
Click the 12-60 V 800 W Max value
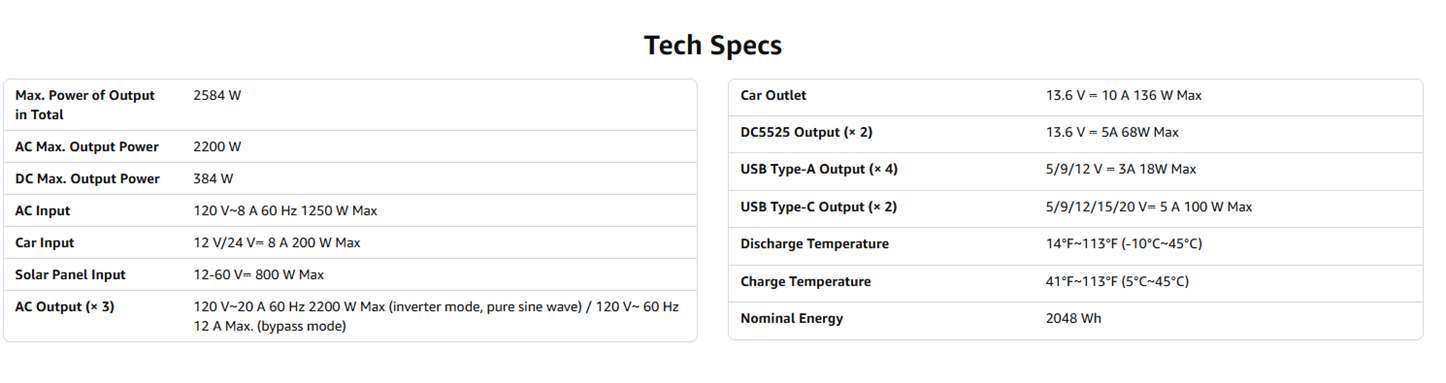tap(259, 275)
